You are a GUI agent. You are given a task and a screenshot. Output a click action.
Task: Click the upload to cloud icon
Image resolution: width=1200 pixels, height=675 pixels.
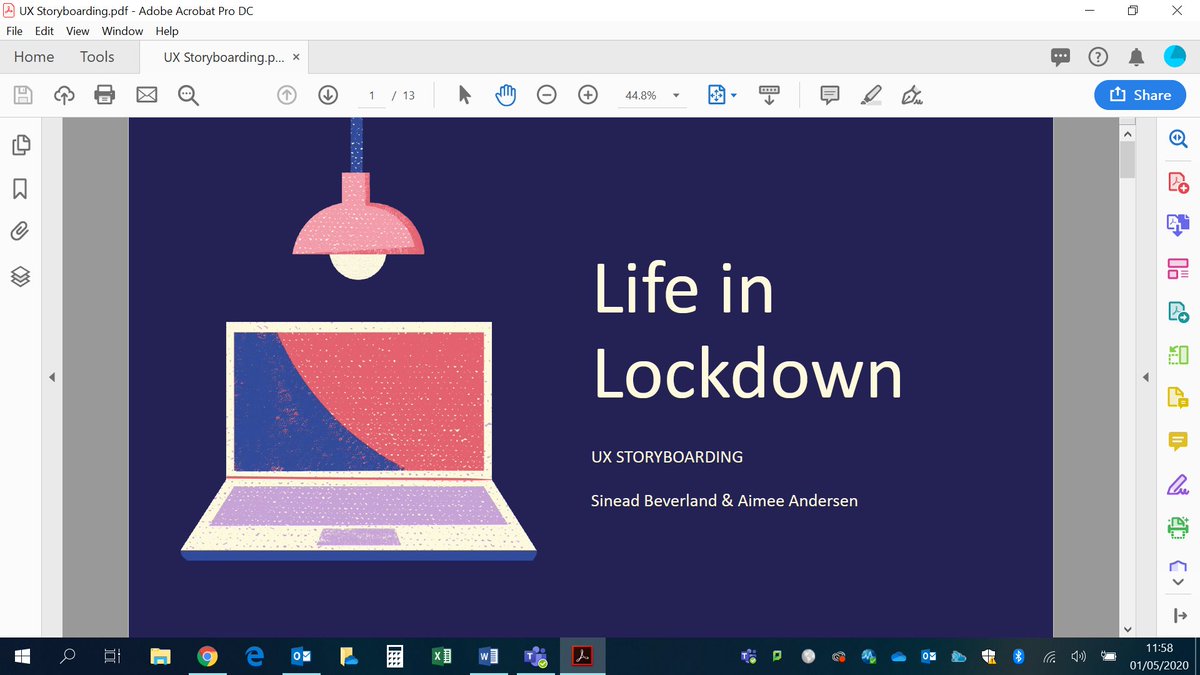[x=64, y=95]
